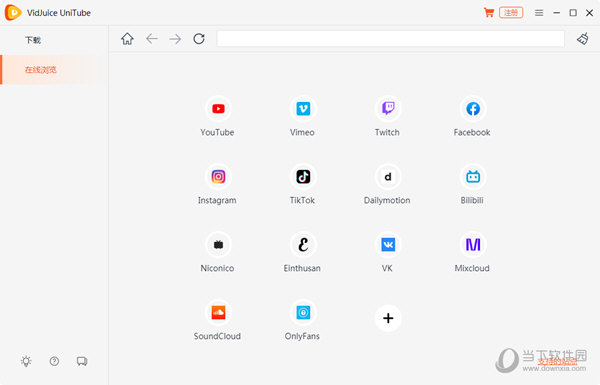600x385 pixels.
Task: Open the Bilibili site shortcut
Action: (473, 177)
